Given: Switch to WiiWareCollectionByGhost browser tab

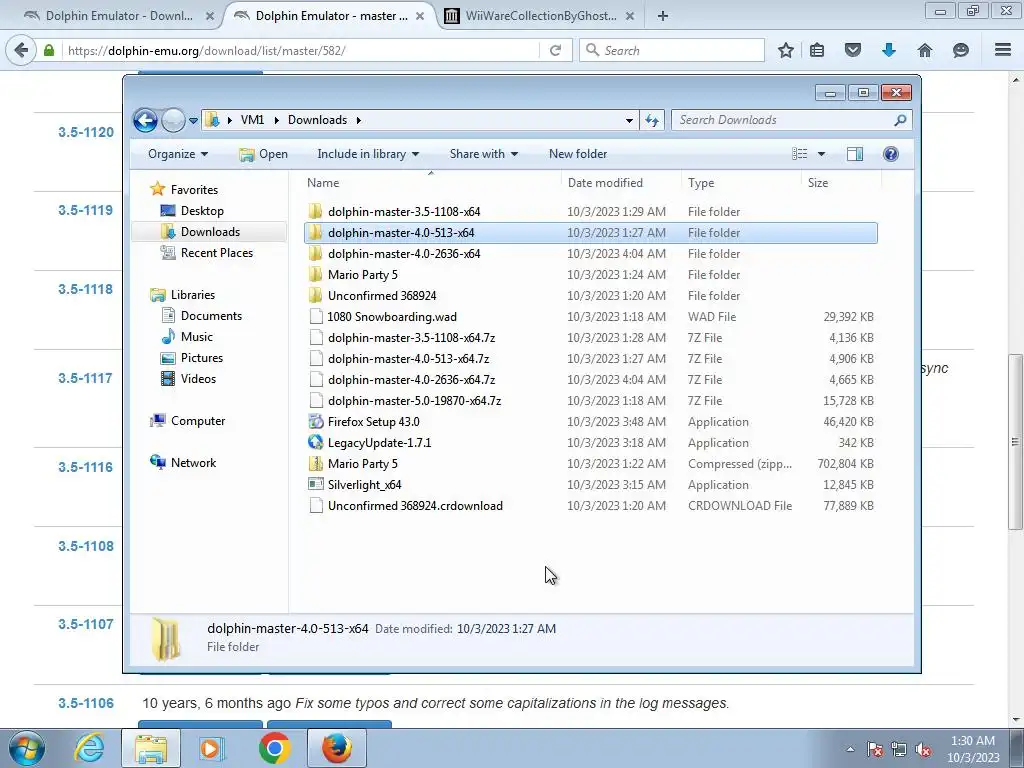Looking at the screenshot, I should (x=540, y=16).
